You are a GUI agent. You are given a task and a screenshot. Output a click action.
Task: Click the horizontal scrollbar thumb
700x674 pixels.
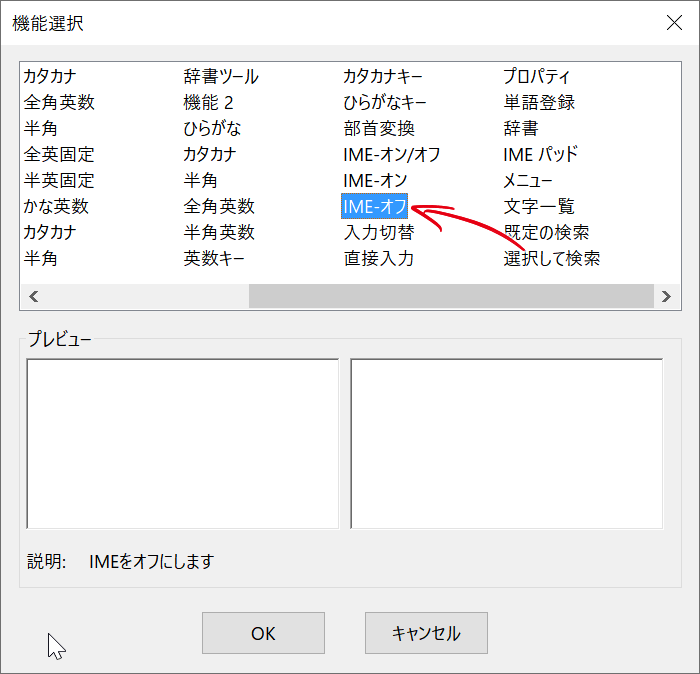tap(451, 296)
